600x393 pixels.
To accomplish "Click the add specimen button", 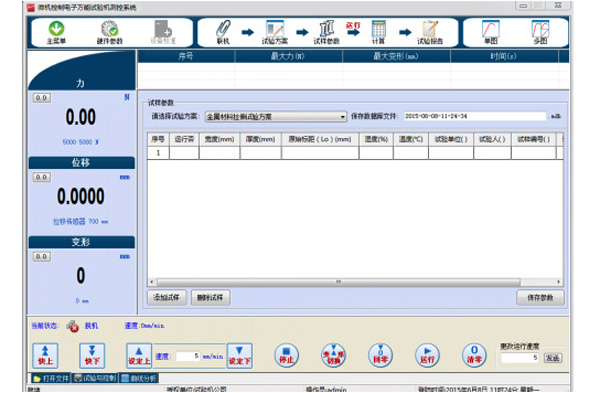I will [166, 297].
